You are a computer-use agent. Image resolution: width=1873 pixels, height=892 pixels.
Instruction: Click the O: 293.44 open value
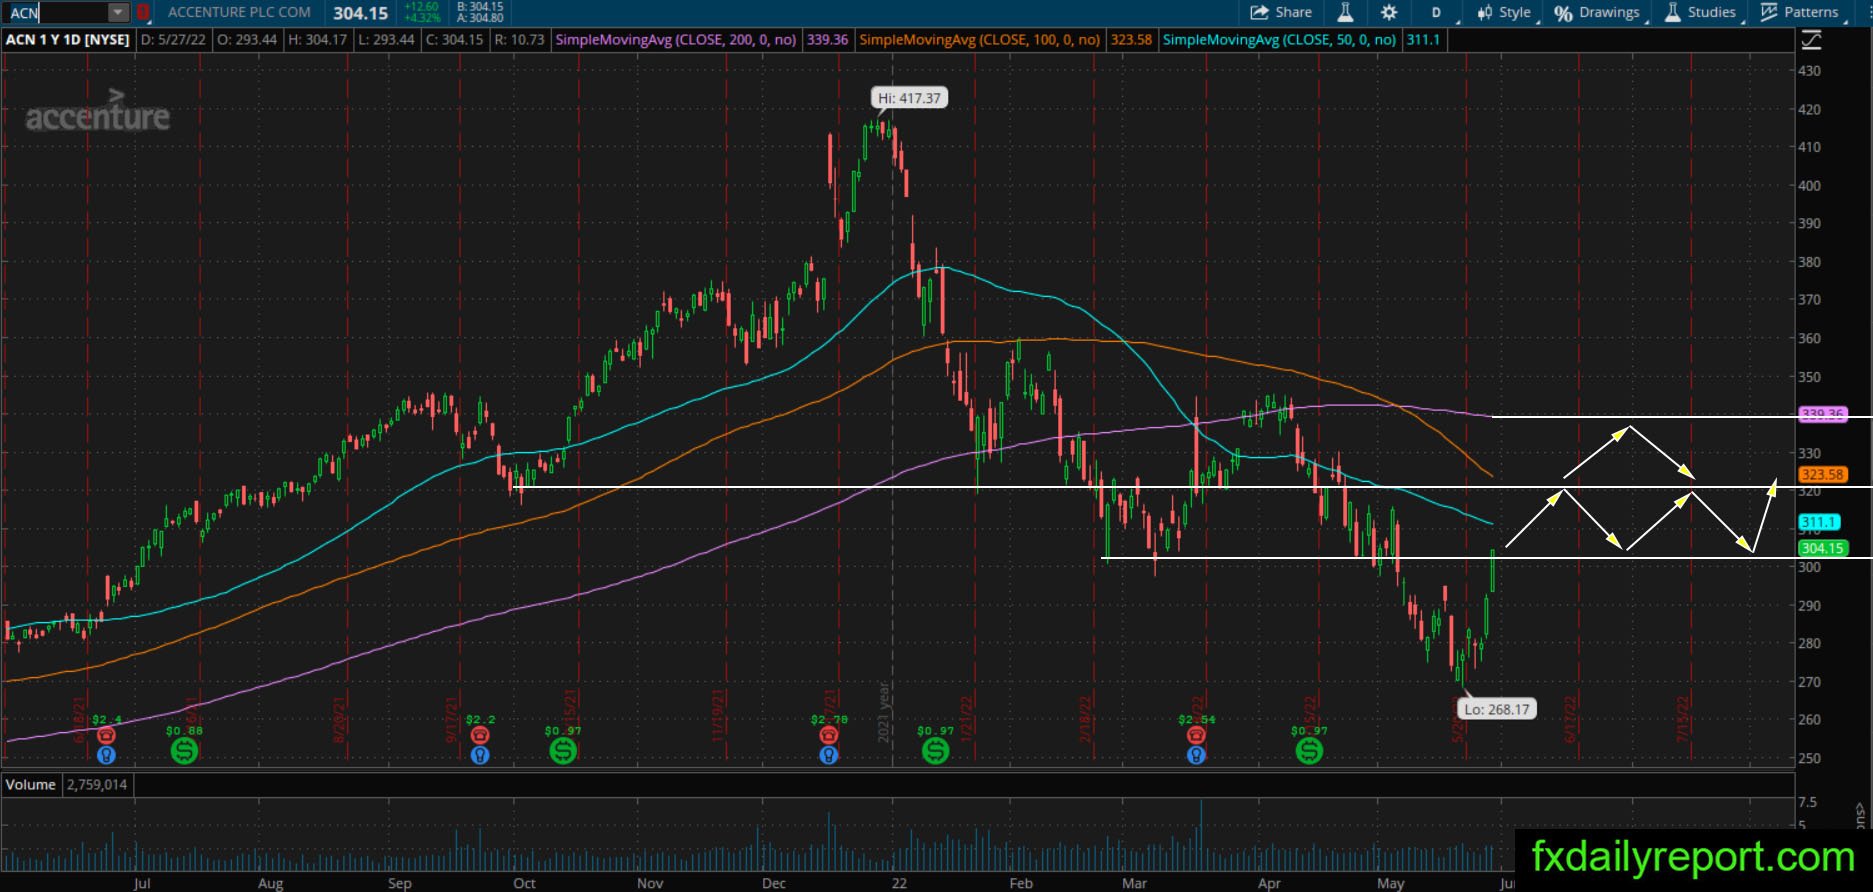click(247, 40)
